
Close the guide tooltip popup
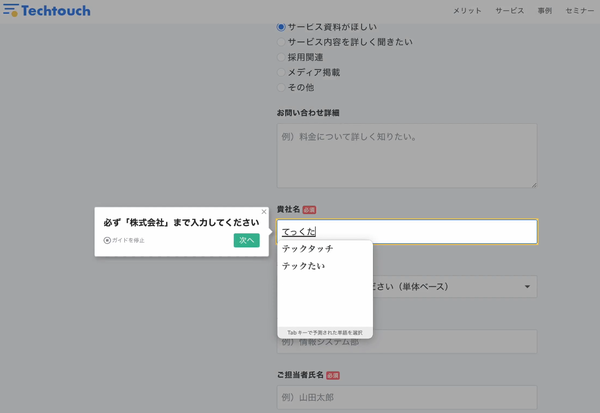click(x=264, y=212)
